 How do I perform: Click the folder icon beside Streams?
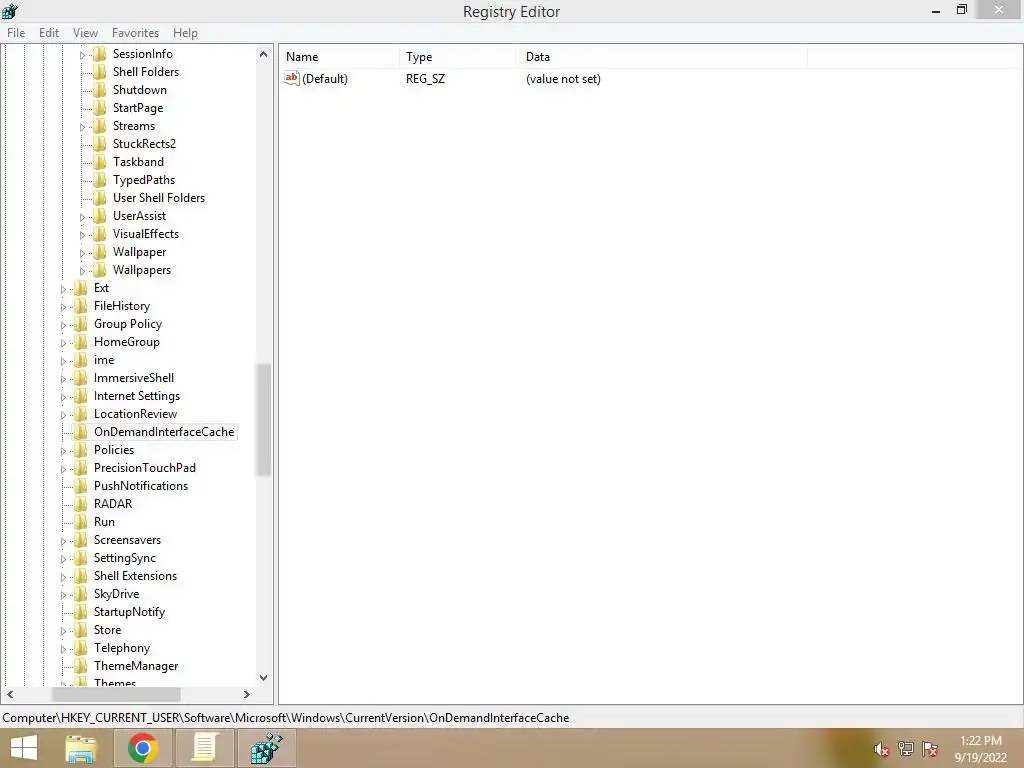99,126
